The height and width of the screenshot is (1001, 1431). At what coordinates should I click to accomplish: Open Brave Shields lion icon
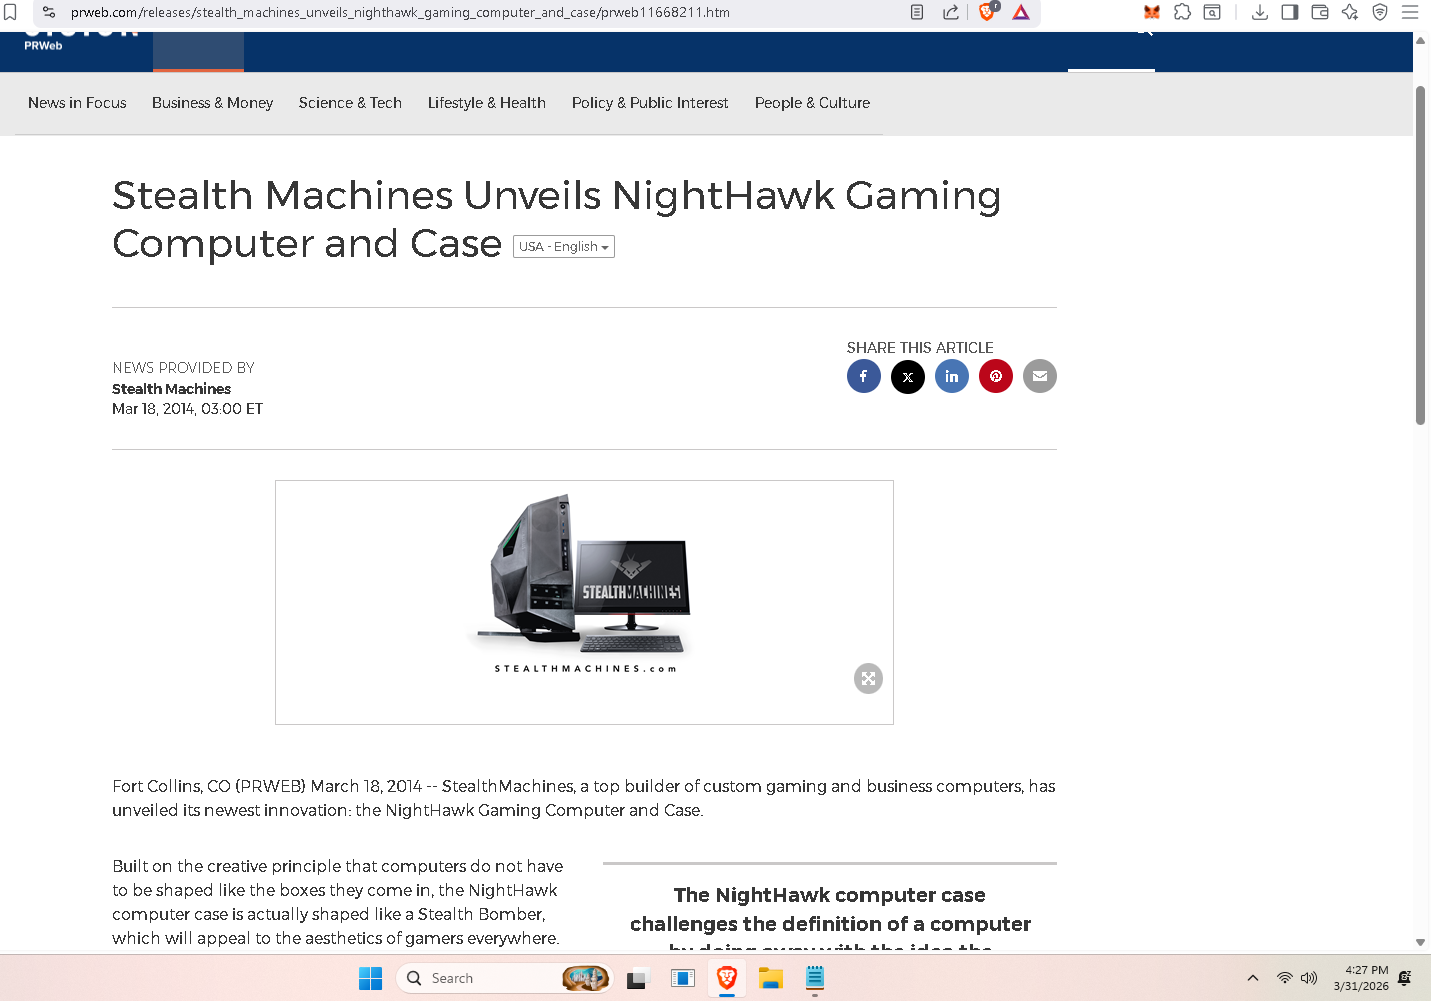pos(987,12)
